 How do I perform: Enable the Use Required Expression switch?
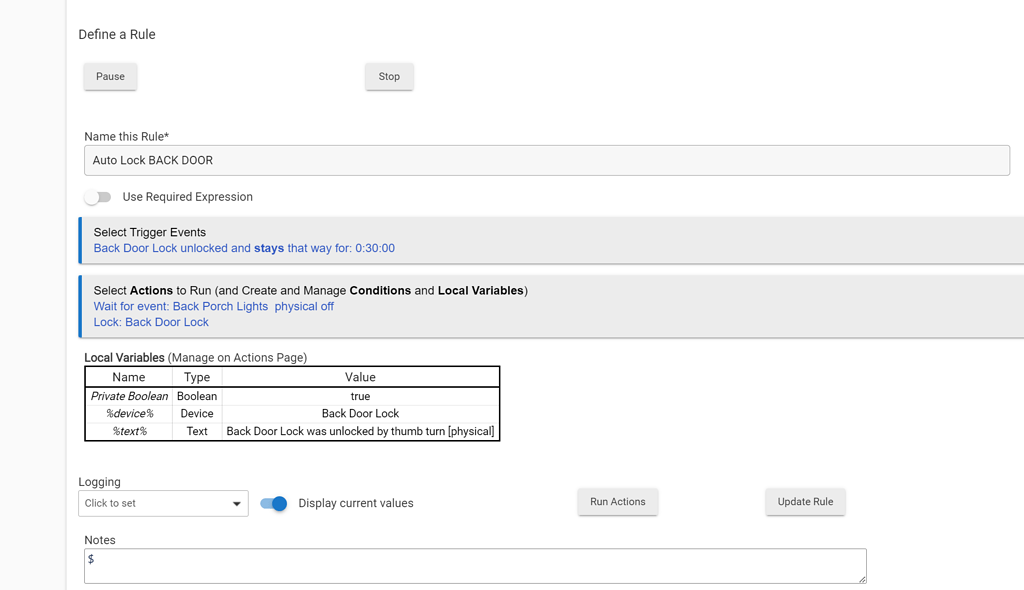[x=98, y=197]
